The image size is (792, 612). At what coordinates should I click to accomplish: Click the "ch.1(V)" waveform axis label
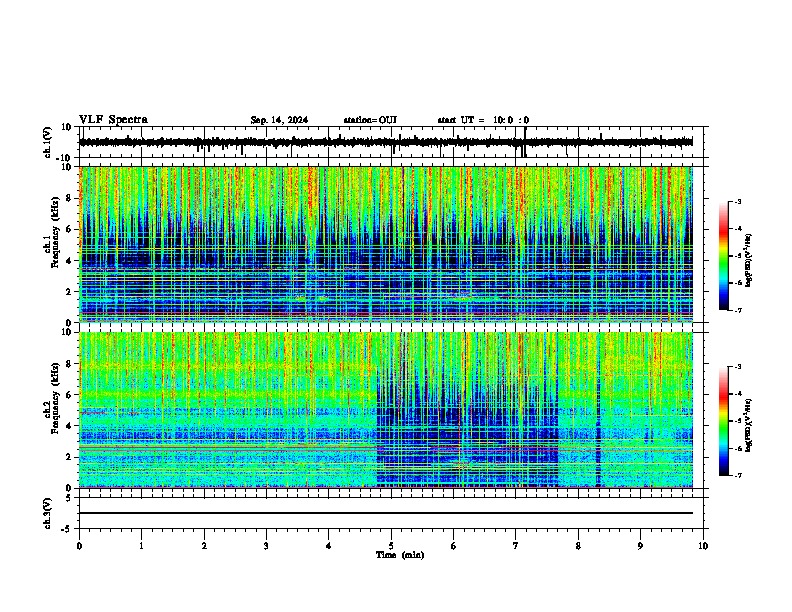point(48,142)
